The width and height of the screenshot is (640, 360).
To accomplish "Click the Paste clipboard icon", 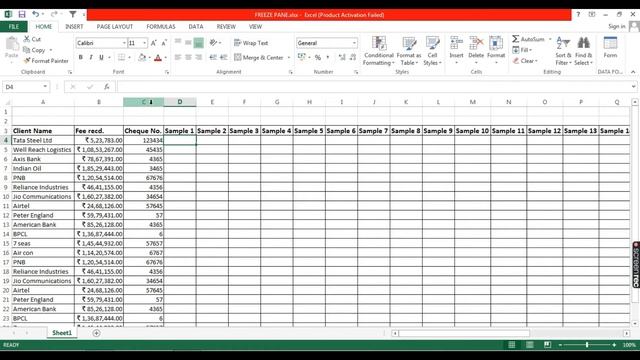I will [x=12, y=44].
